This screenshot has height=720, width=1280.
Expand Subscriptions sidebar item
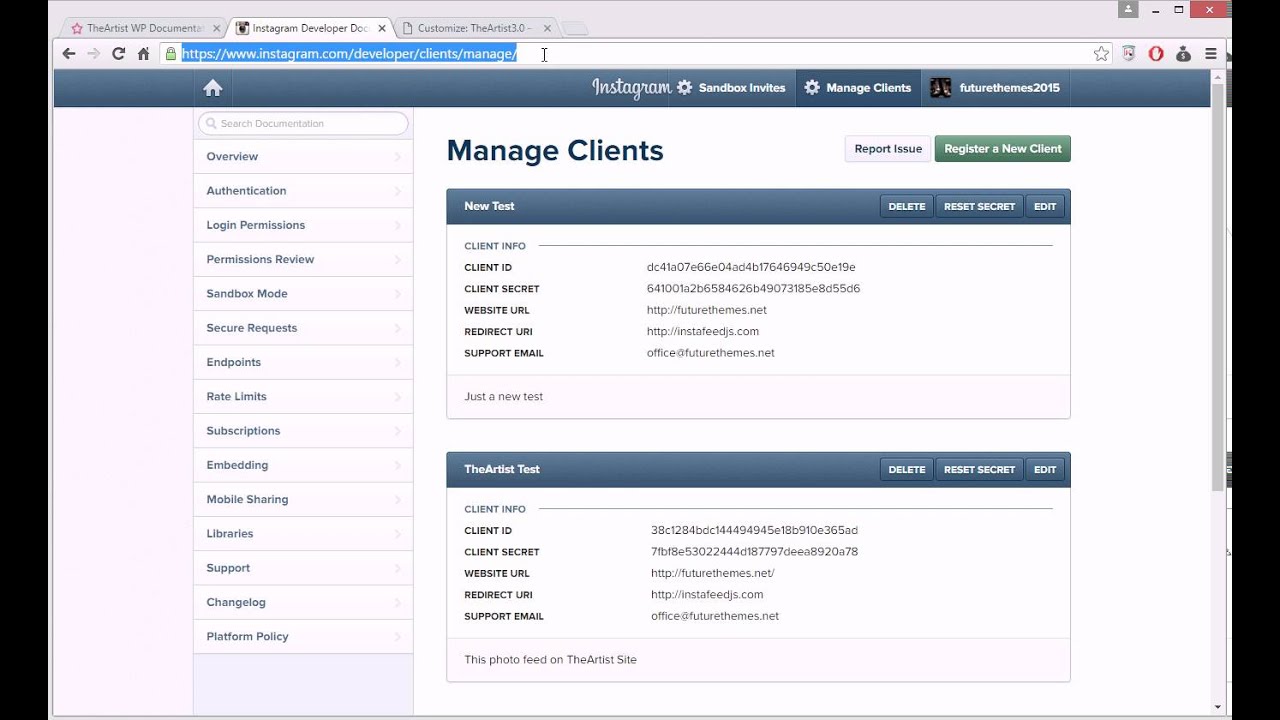pos(303,431)
